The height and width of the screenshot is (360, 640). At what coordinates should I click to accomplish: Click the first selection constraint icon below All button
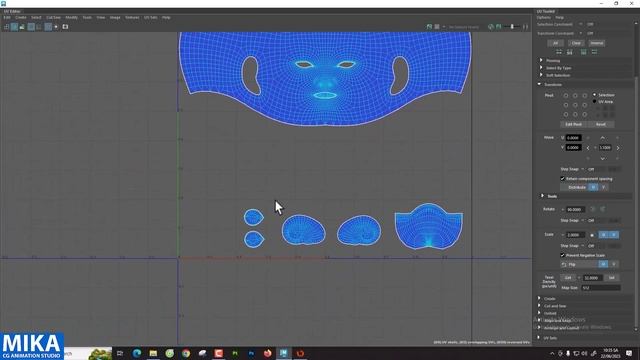[x=559, y=52]
